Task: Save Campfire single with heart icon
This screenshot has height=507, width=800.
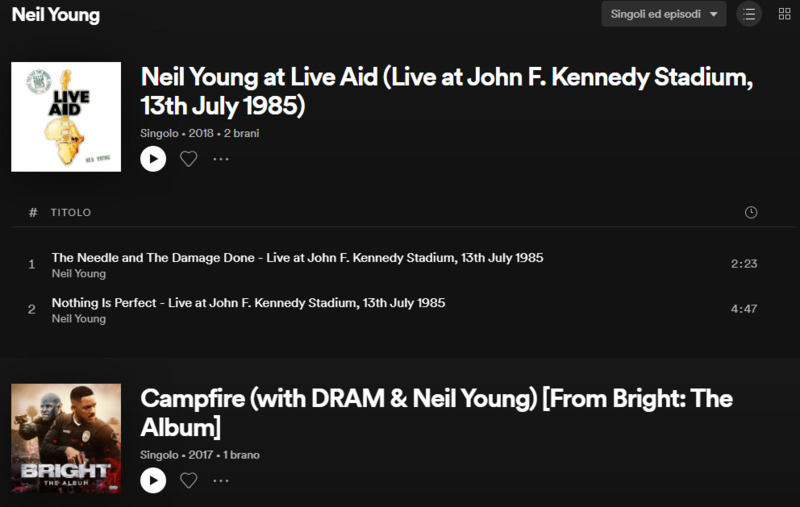Action: [x=188, y=481]
